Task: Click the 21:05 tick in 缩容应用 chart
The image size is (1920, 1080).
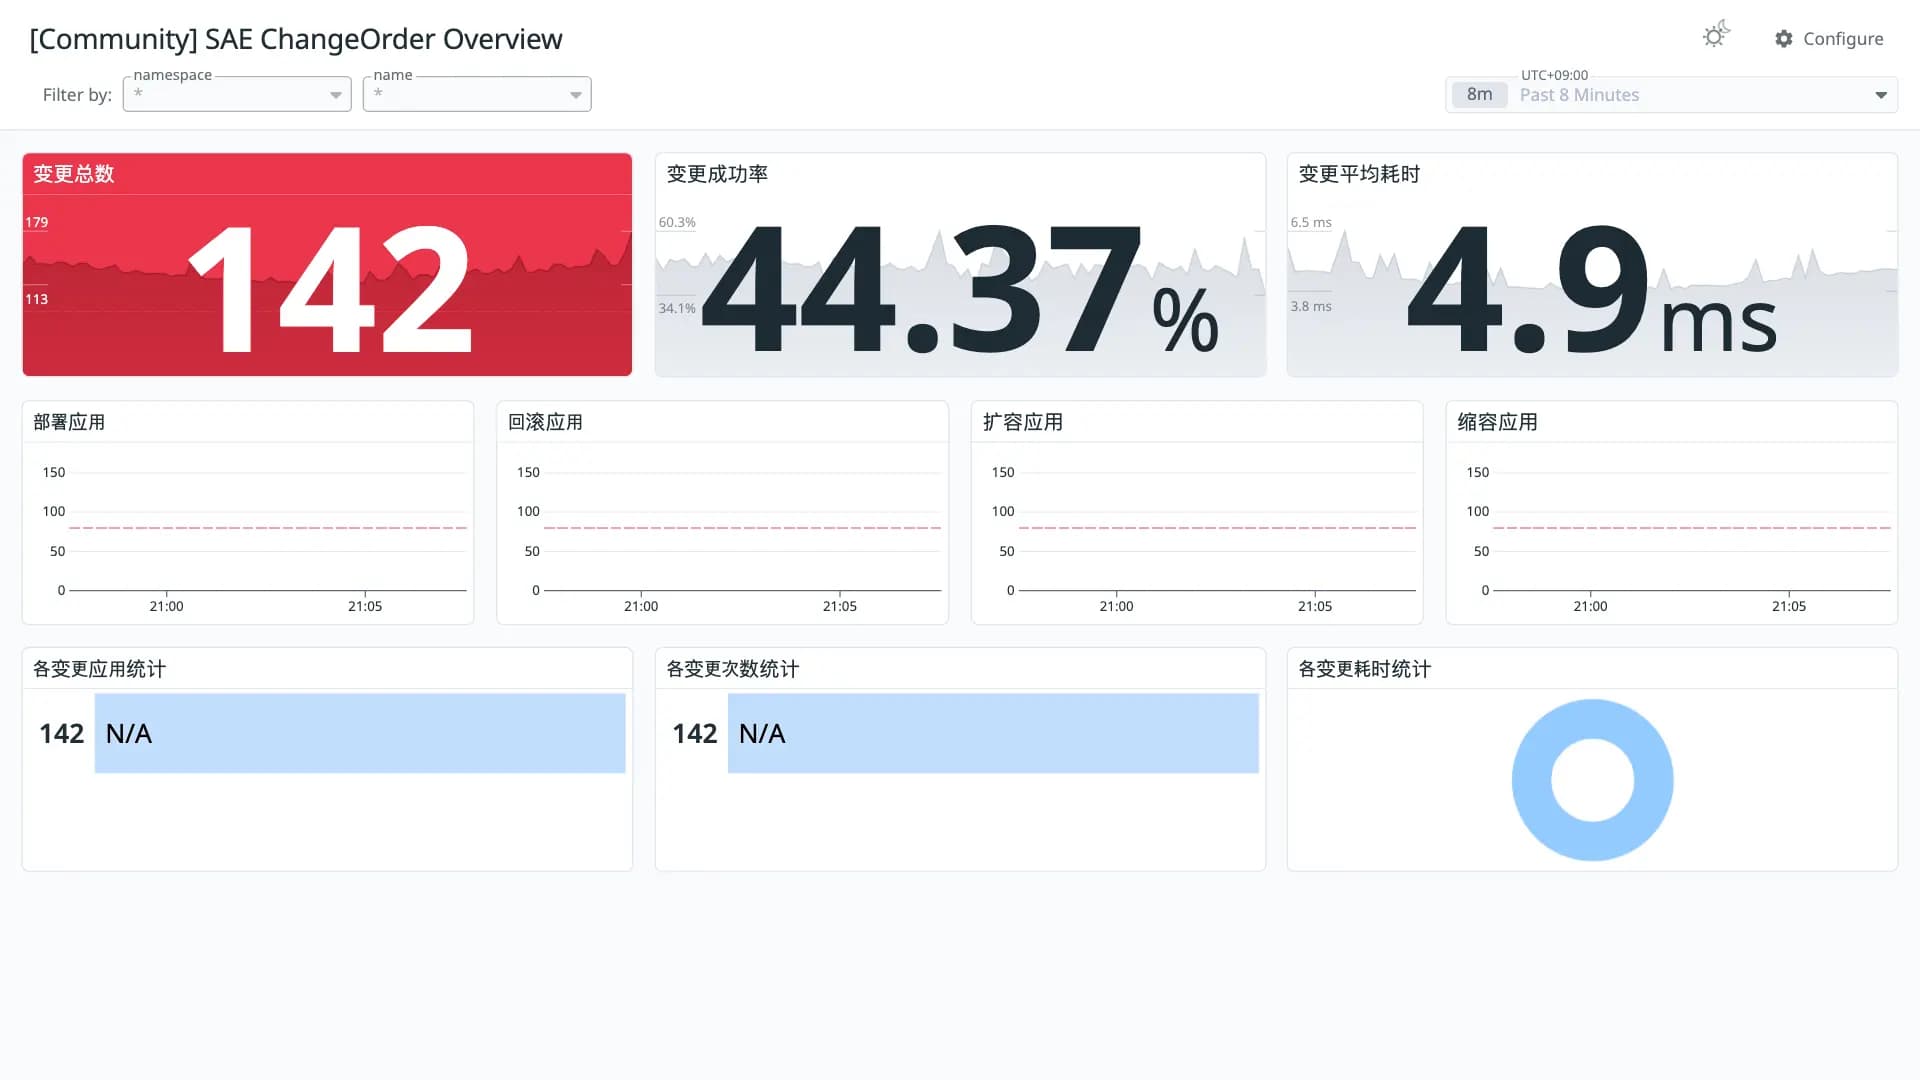Action: (x=1788, y=606)
